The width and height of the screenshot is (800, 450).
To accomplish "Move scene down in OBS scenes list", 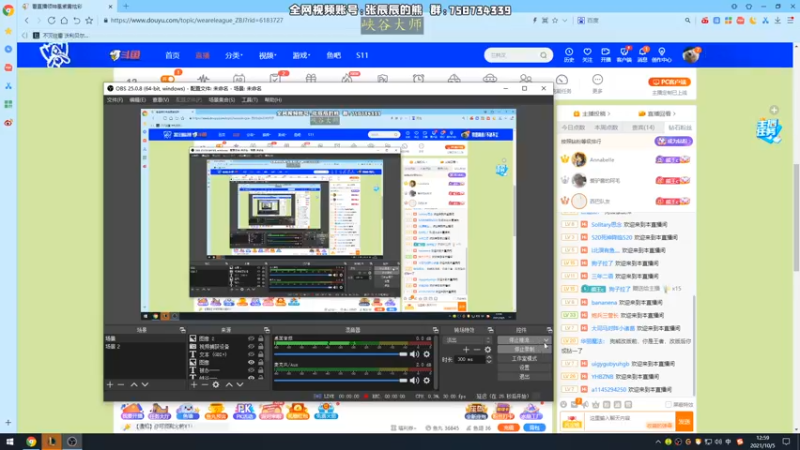I will click(x=145, y=385).
